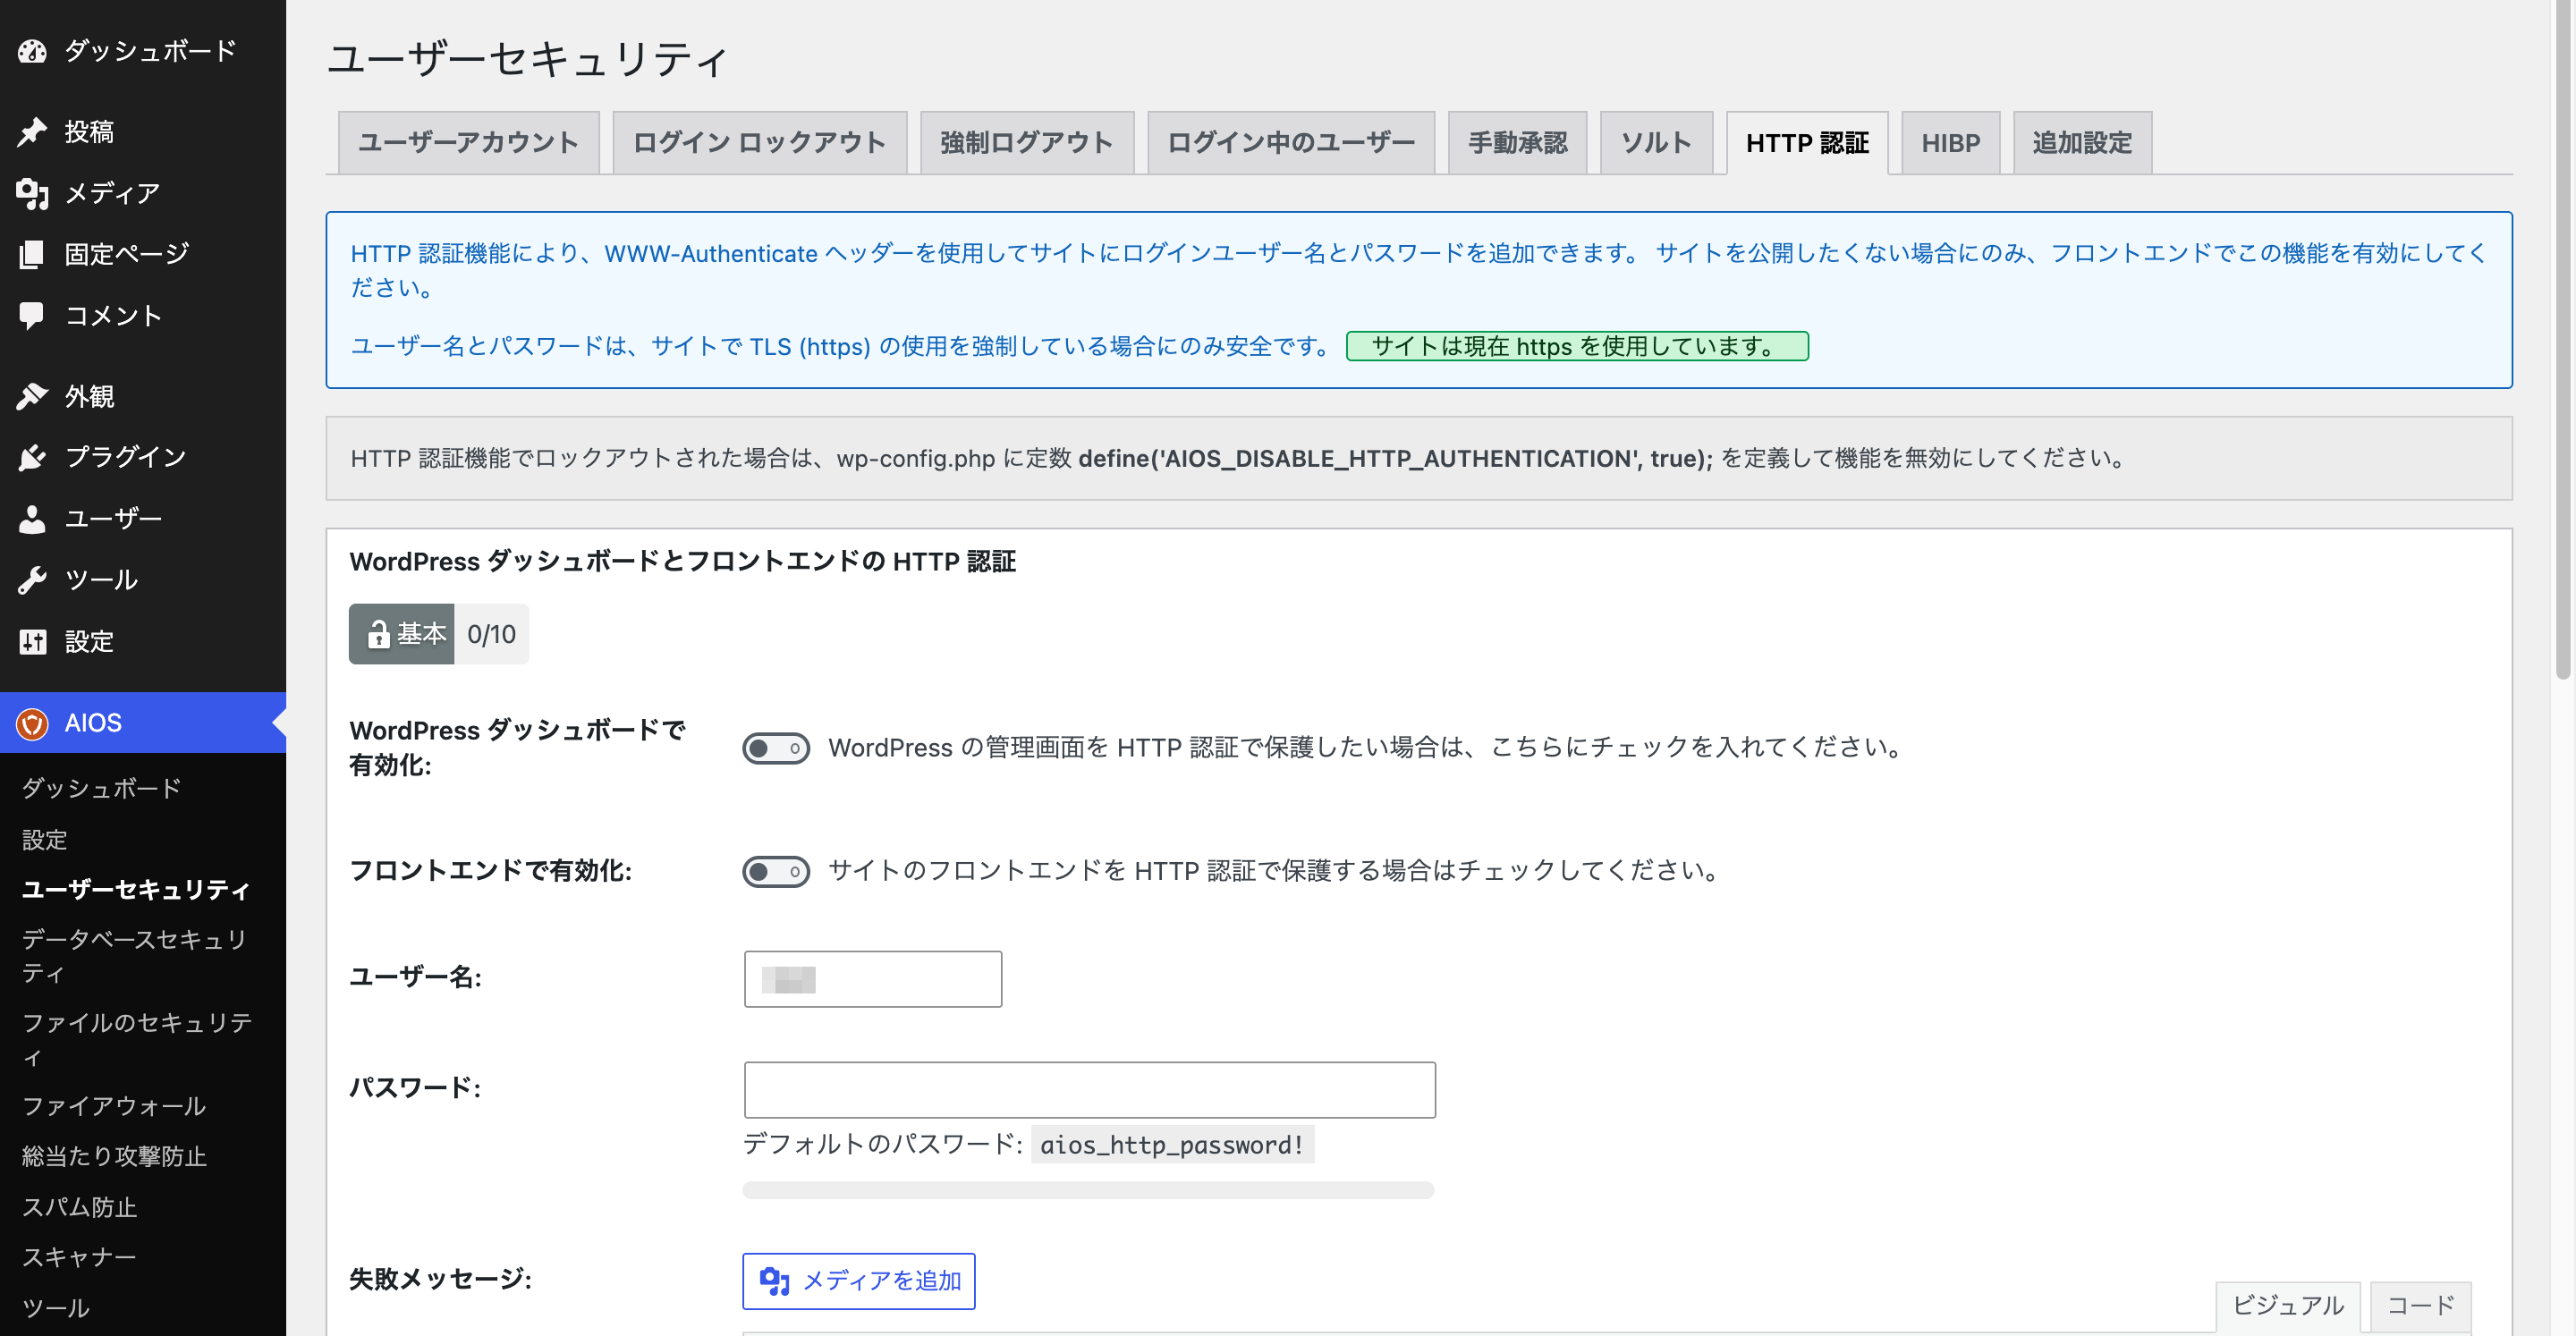The image size is (2576, 1336).
Task: Open the ログイン ロックアウト tab
Action: pyautogui.click(x=759, y=143)
